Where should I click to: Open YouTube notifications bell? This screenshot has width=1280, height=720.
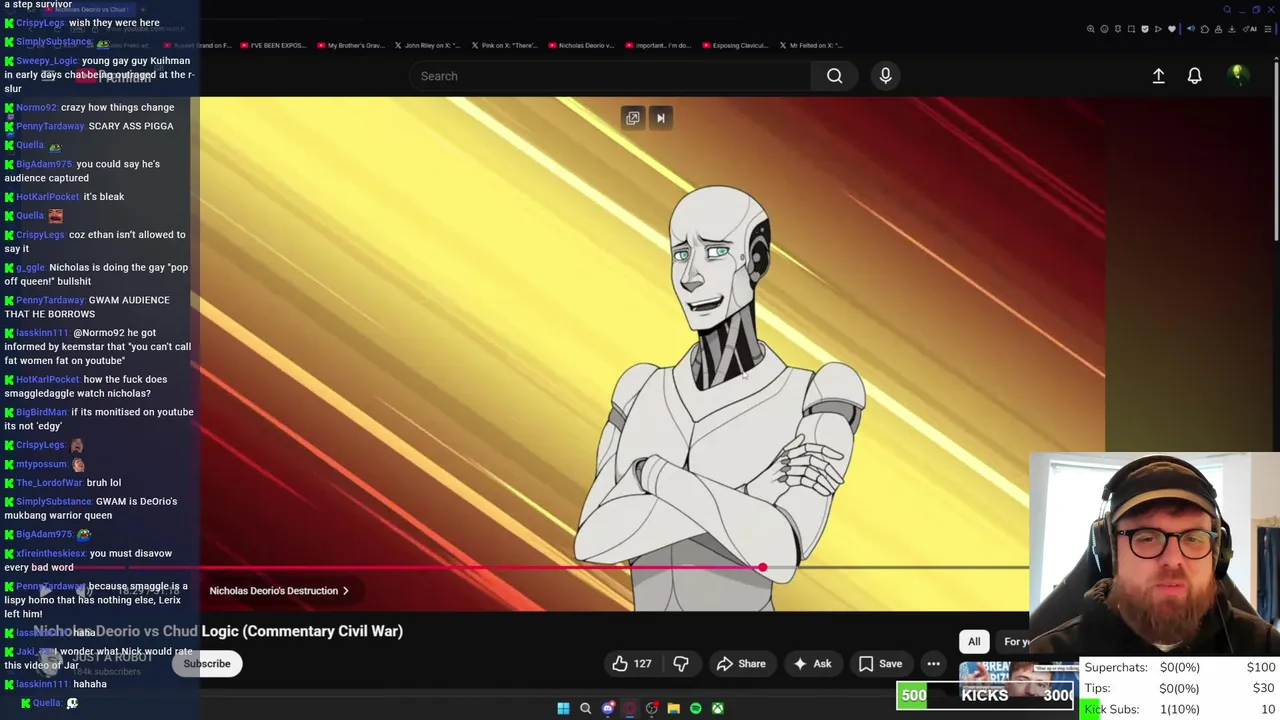(x=1194, y=76)
